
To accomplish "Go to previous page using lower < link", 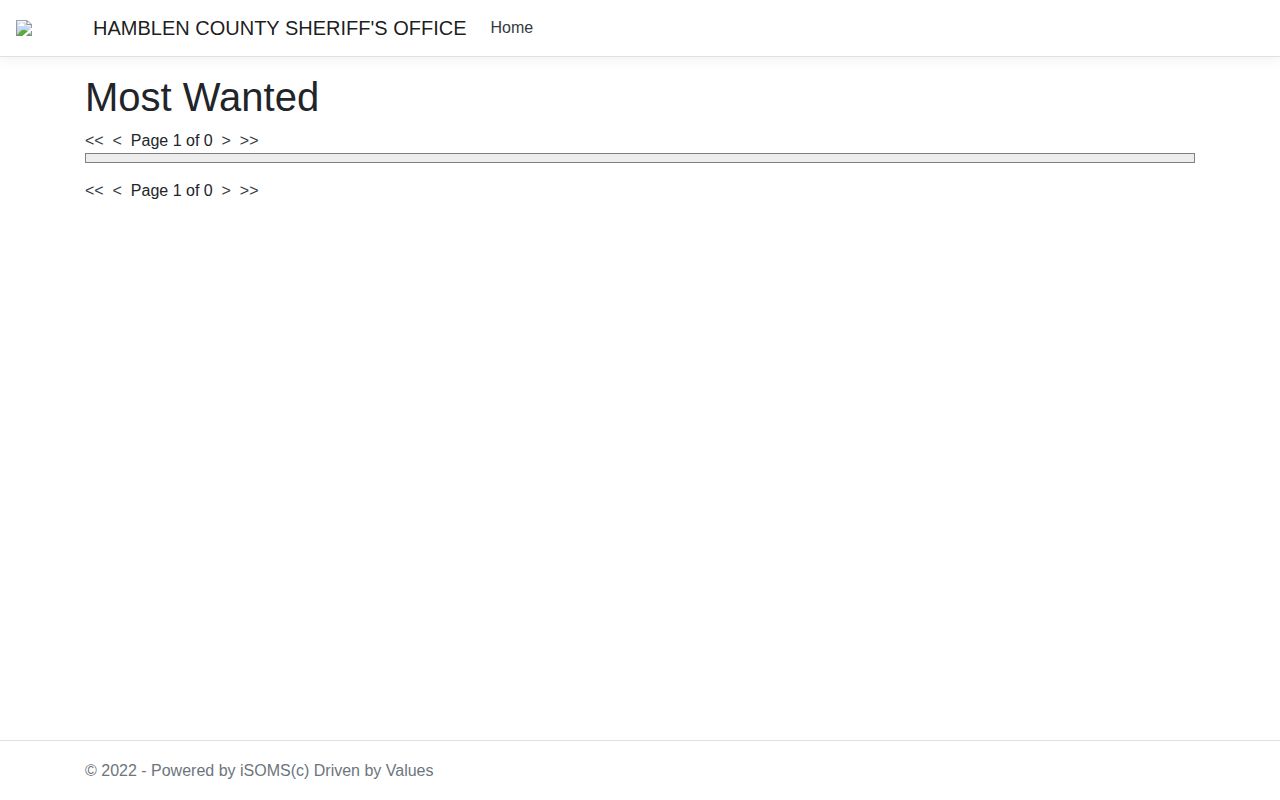I will (117, 191).
